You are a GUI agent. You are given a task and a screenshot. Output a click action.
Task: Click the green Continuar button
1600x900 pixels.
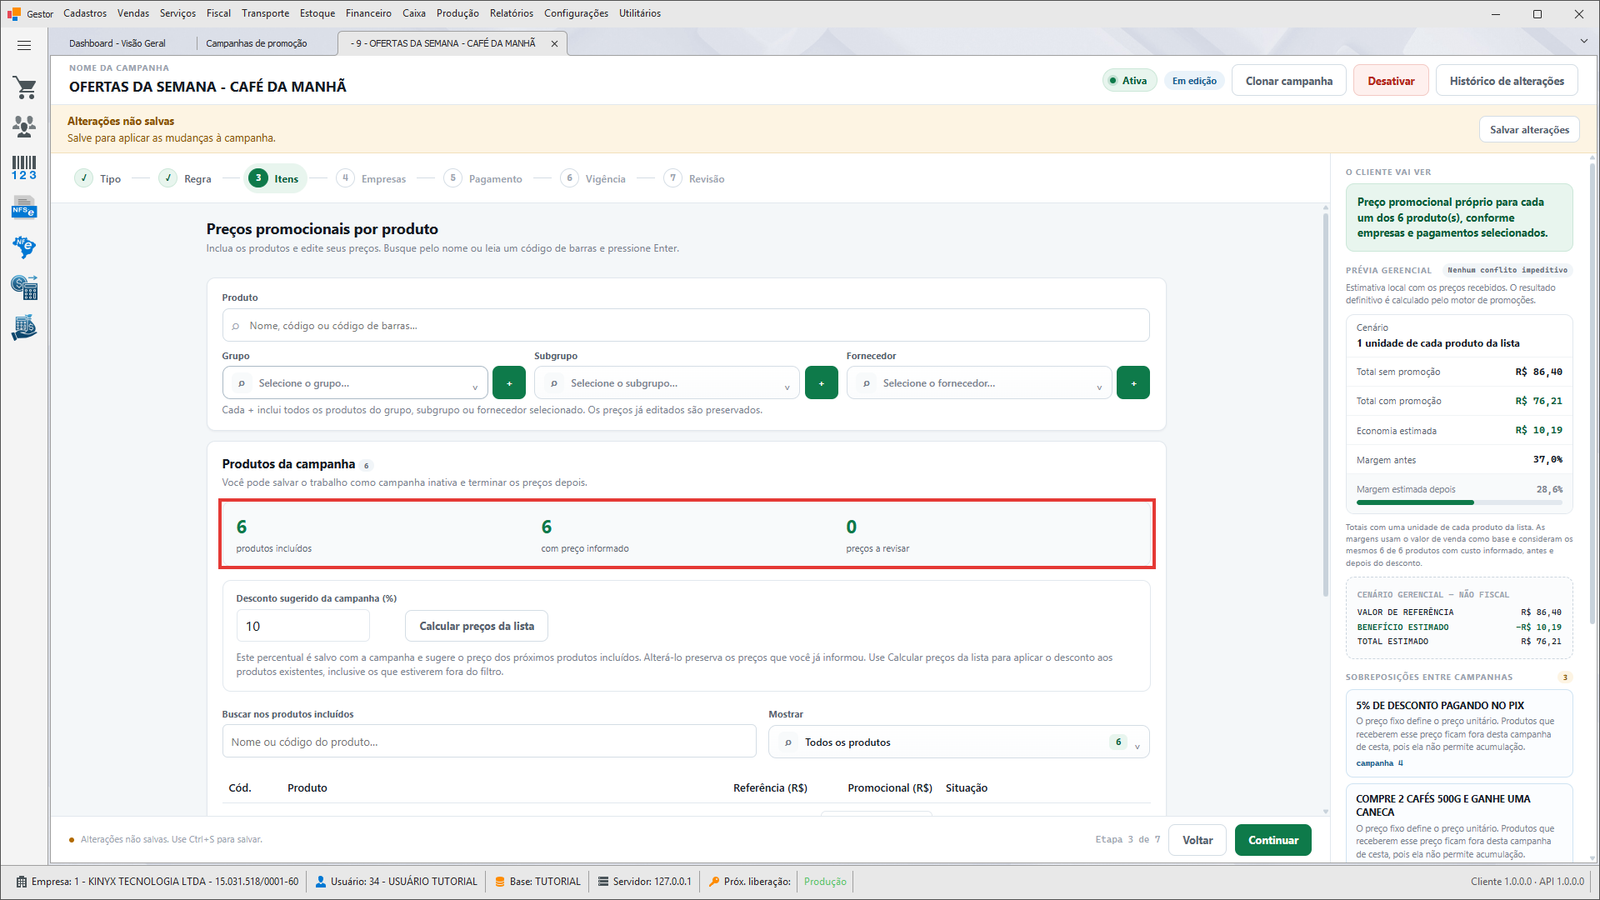tap(1273, 840)
